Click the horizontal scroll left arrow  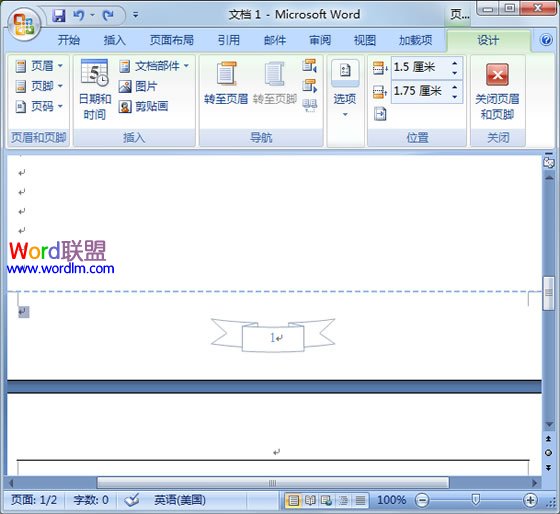11,483
